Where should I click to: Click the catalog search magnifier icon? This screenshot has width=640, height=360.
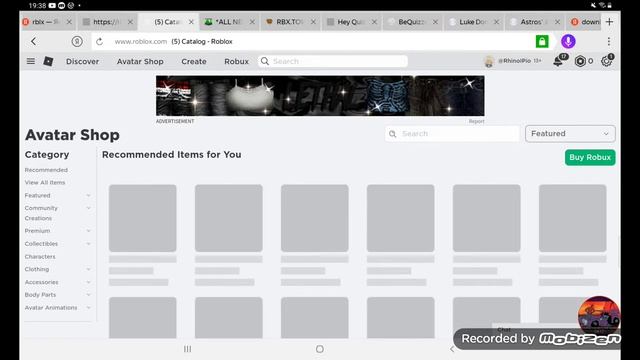[393, 134]
